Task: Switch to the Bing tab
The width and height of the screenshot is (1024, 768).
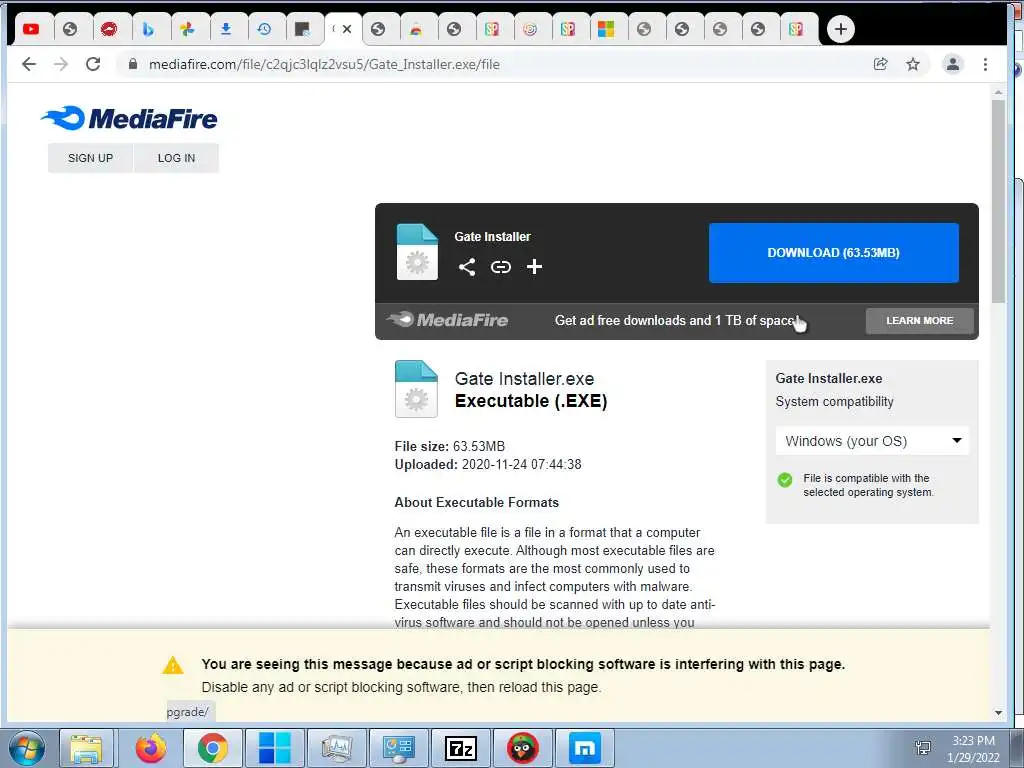Action: click(148, 29)
